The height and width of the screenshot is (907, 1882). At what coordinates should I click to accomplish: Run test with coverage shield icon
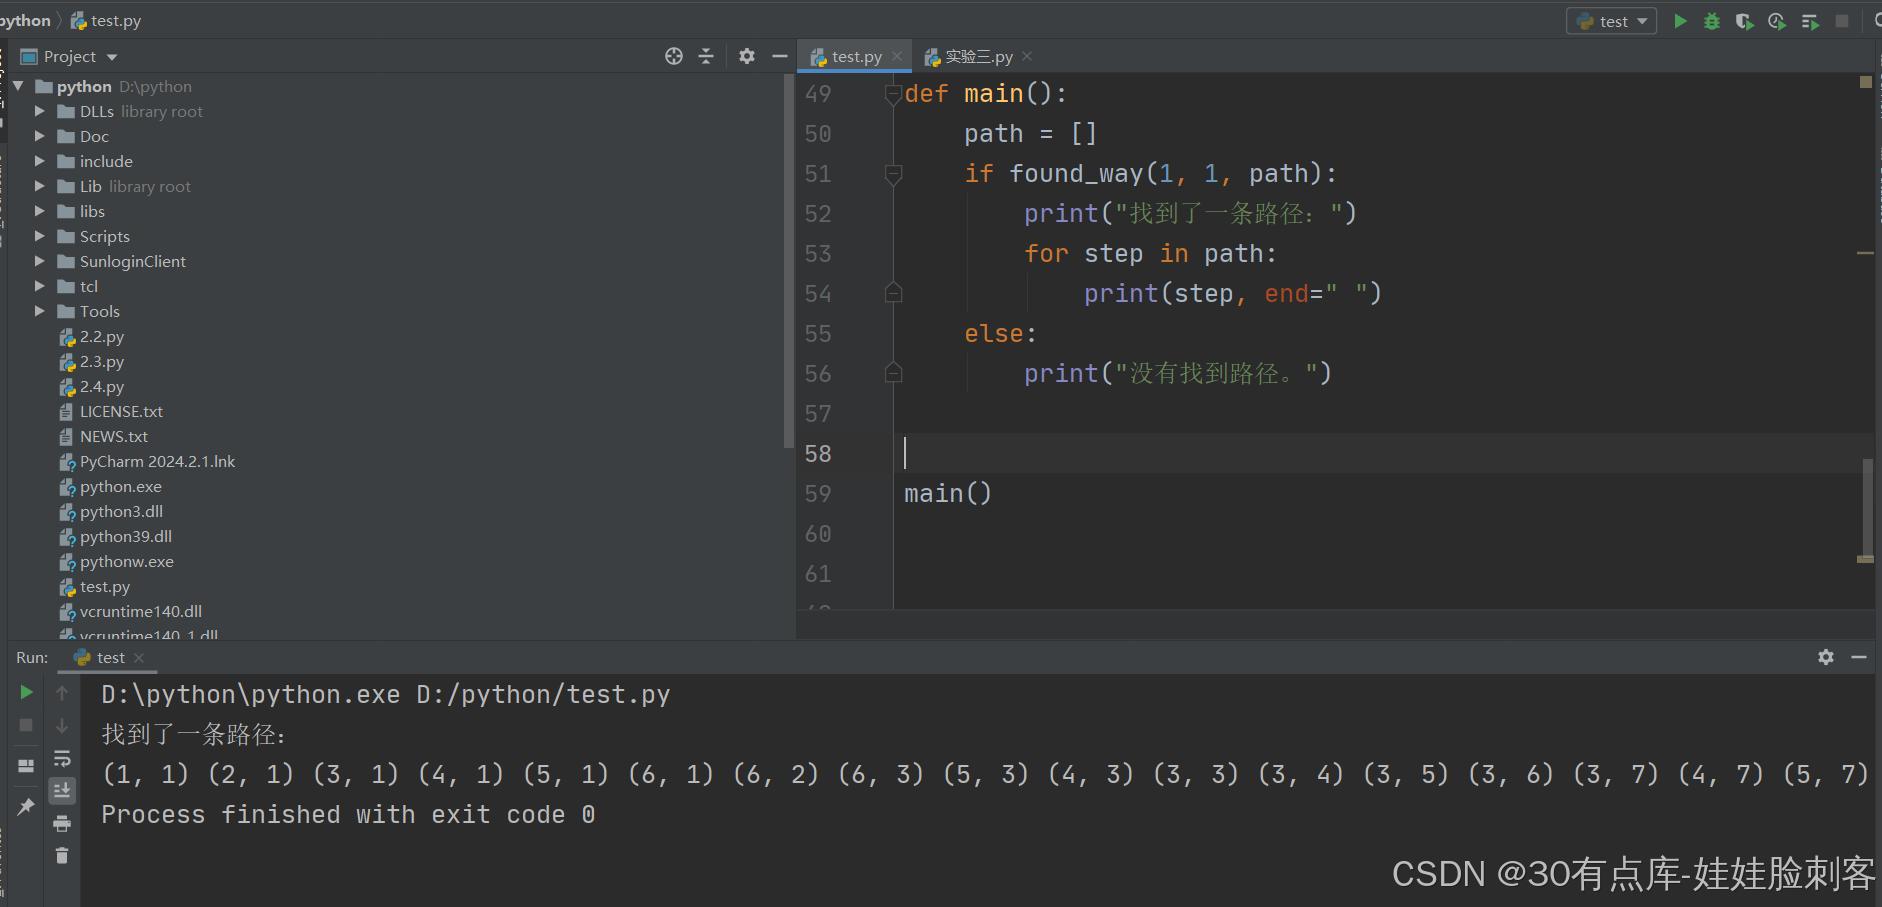pyautogui.click(x=1745, y=21)
